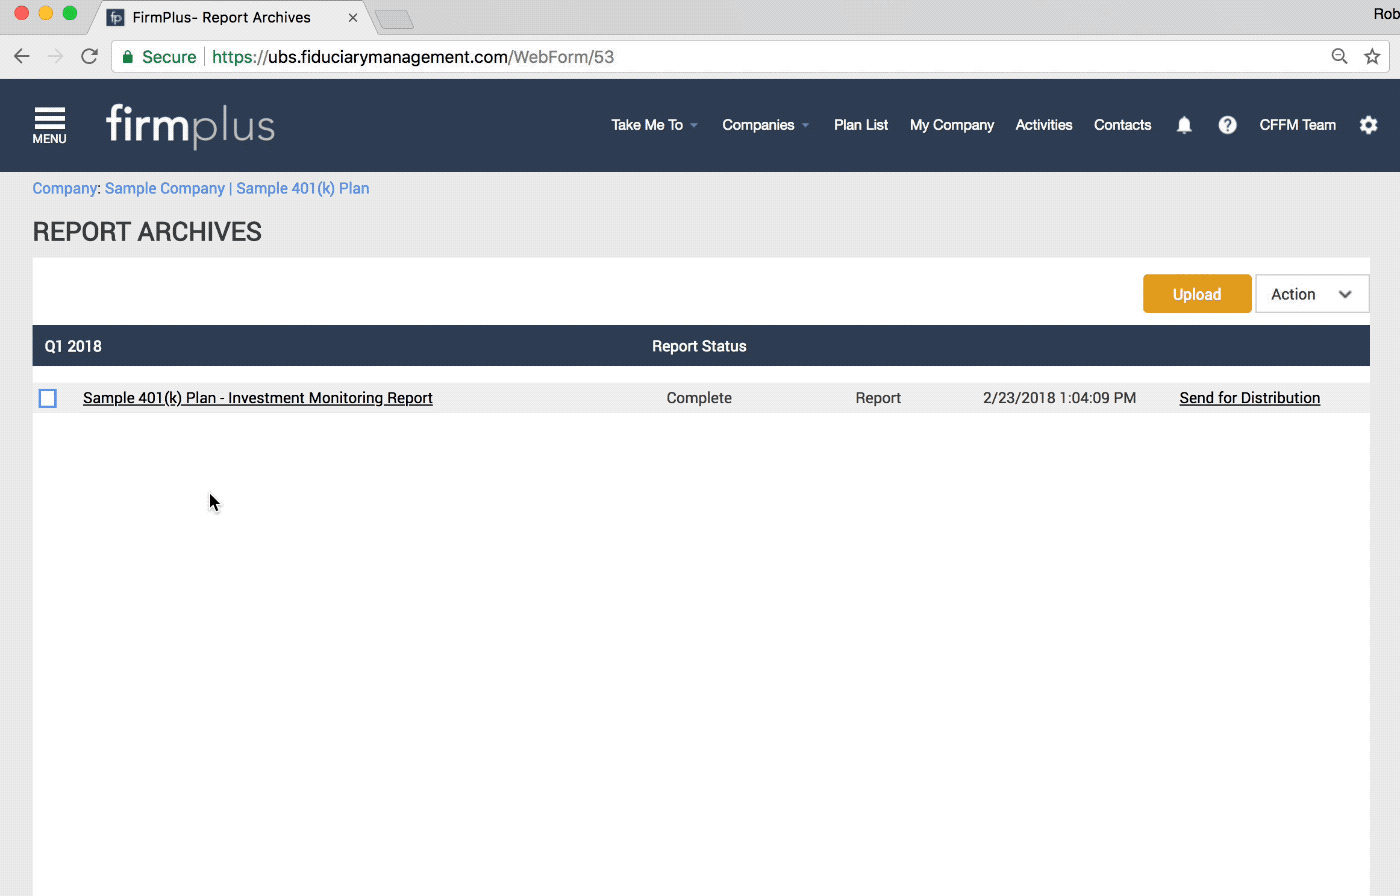Screen dimensions: 1400x896
Task: Open notifications bell icon
Action: pyautogui.click(x=1184, y=125)
